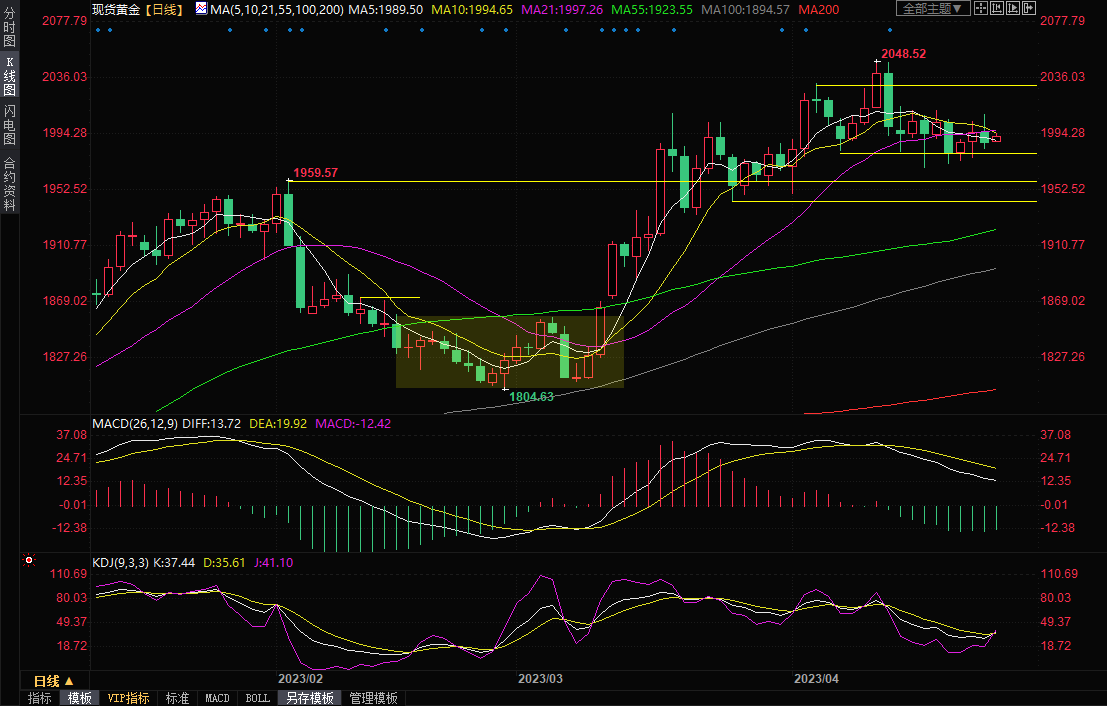
Task: Open the 闪电图 view
Action: (9, 124)
